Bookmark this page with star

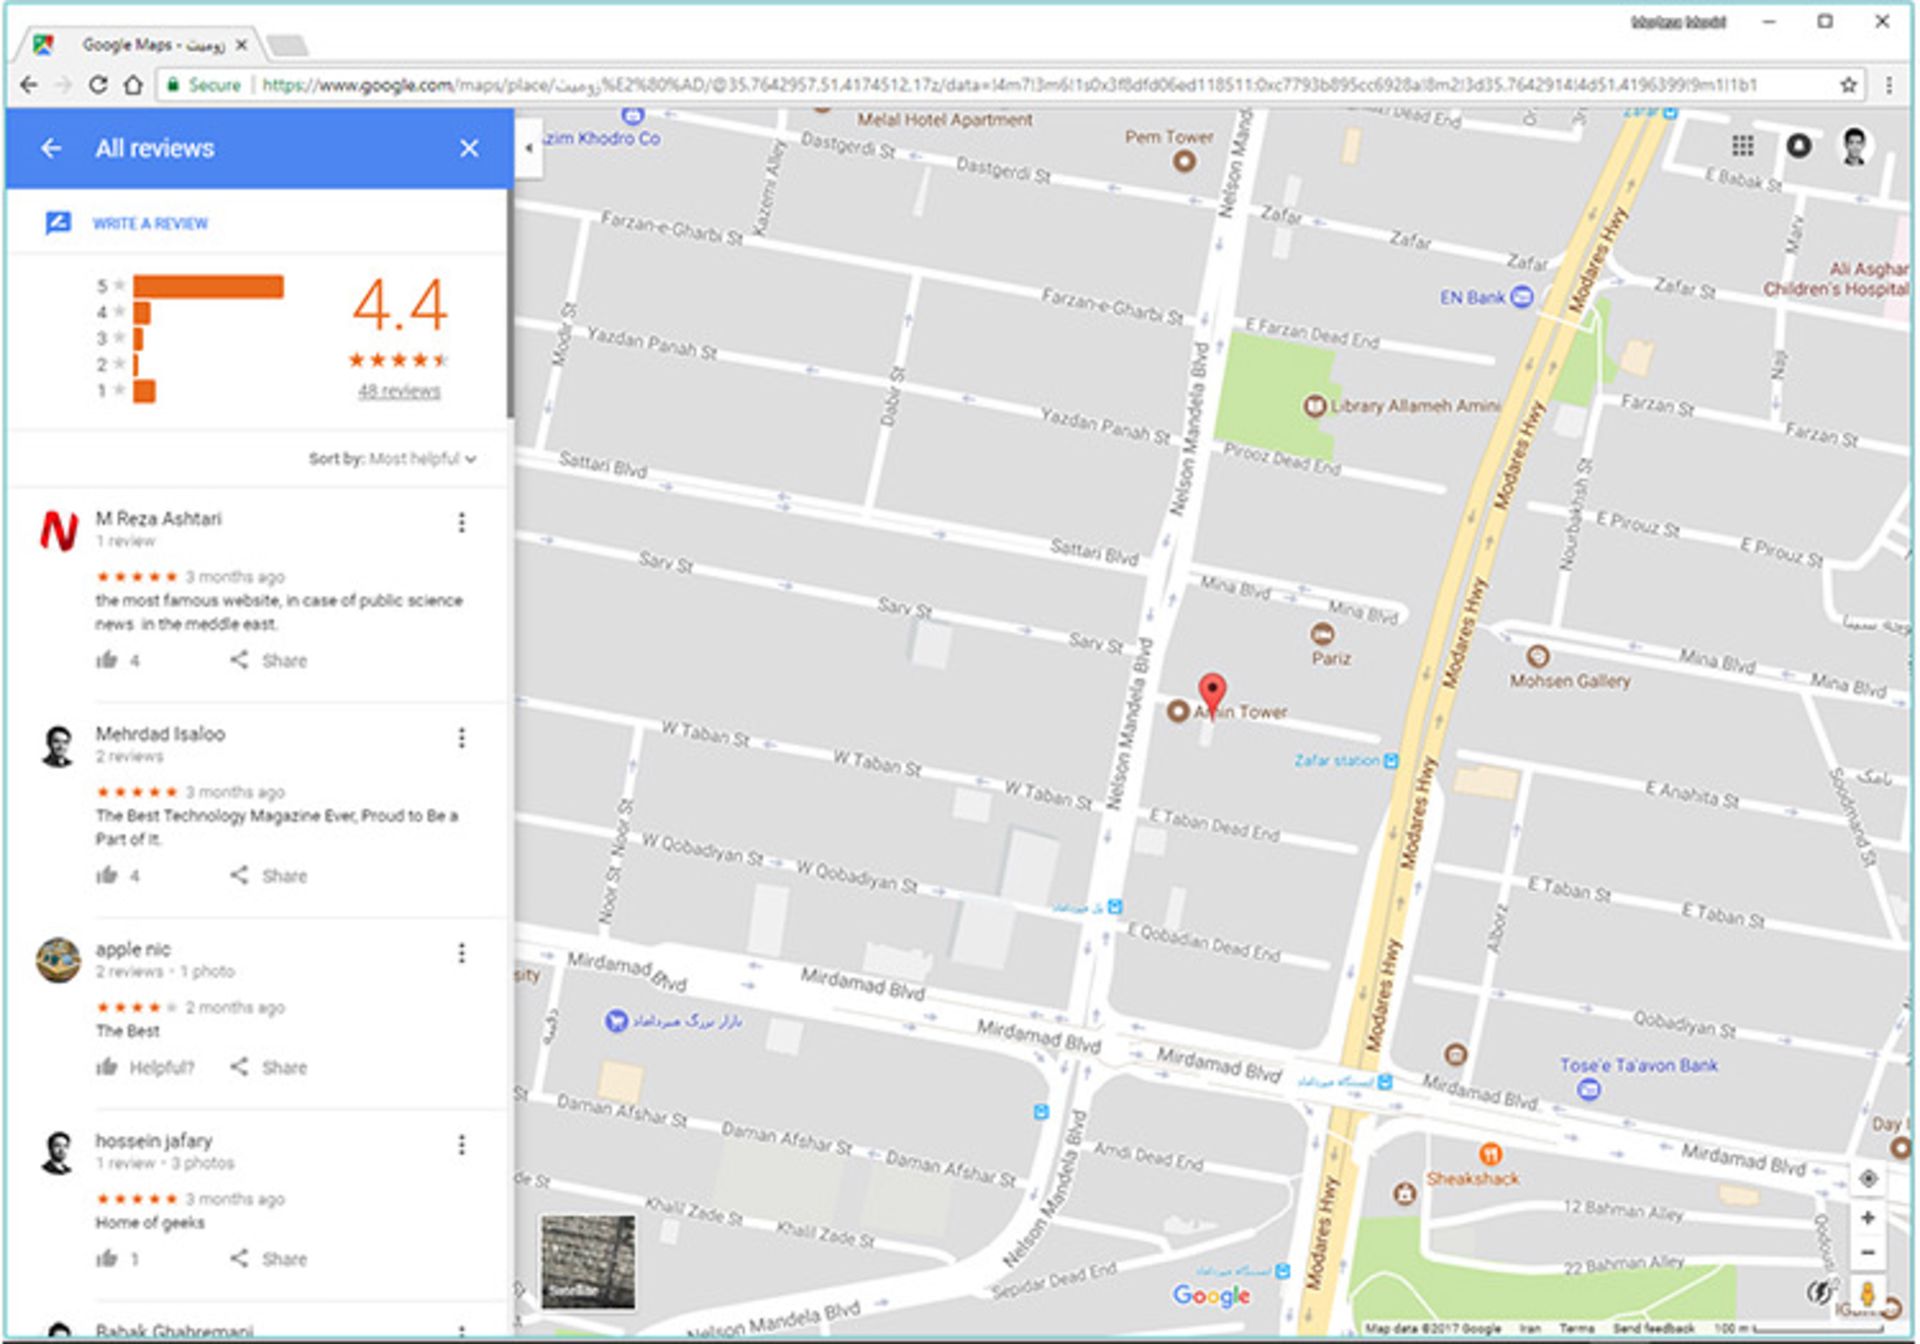click(x=1849, y=85)
